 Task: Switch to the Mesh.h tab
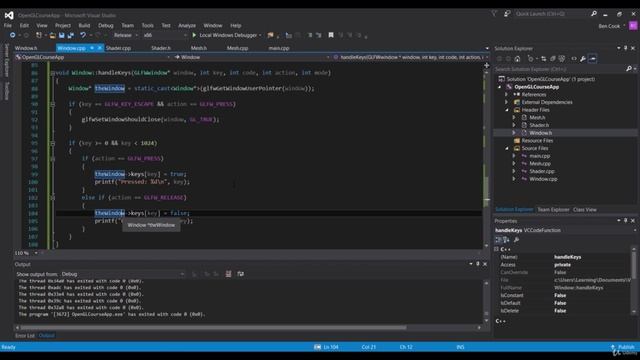click(199, 48)
